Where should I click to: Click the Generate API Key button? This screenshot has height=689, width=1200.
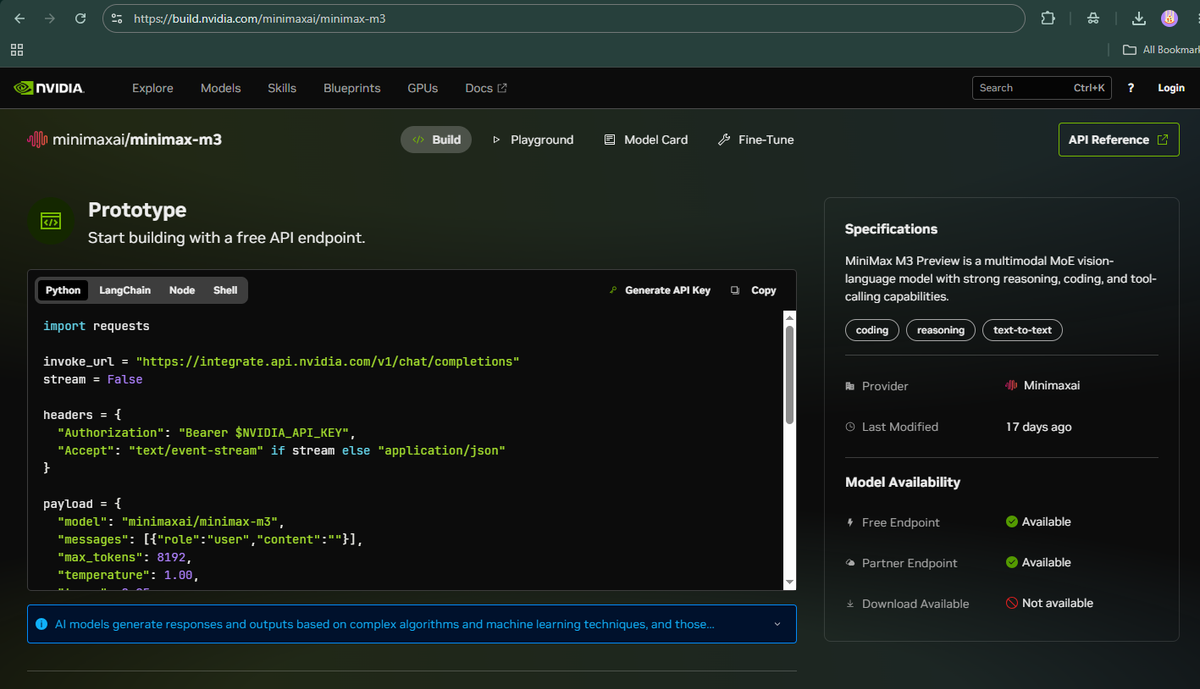tap(659, 290)
